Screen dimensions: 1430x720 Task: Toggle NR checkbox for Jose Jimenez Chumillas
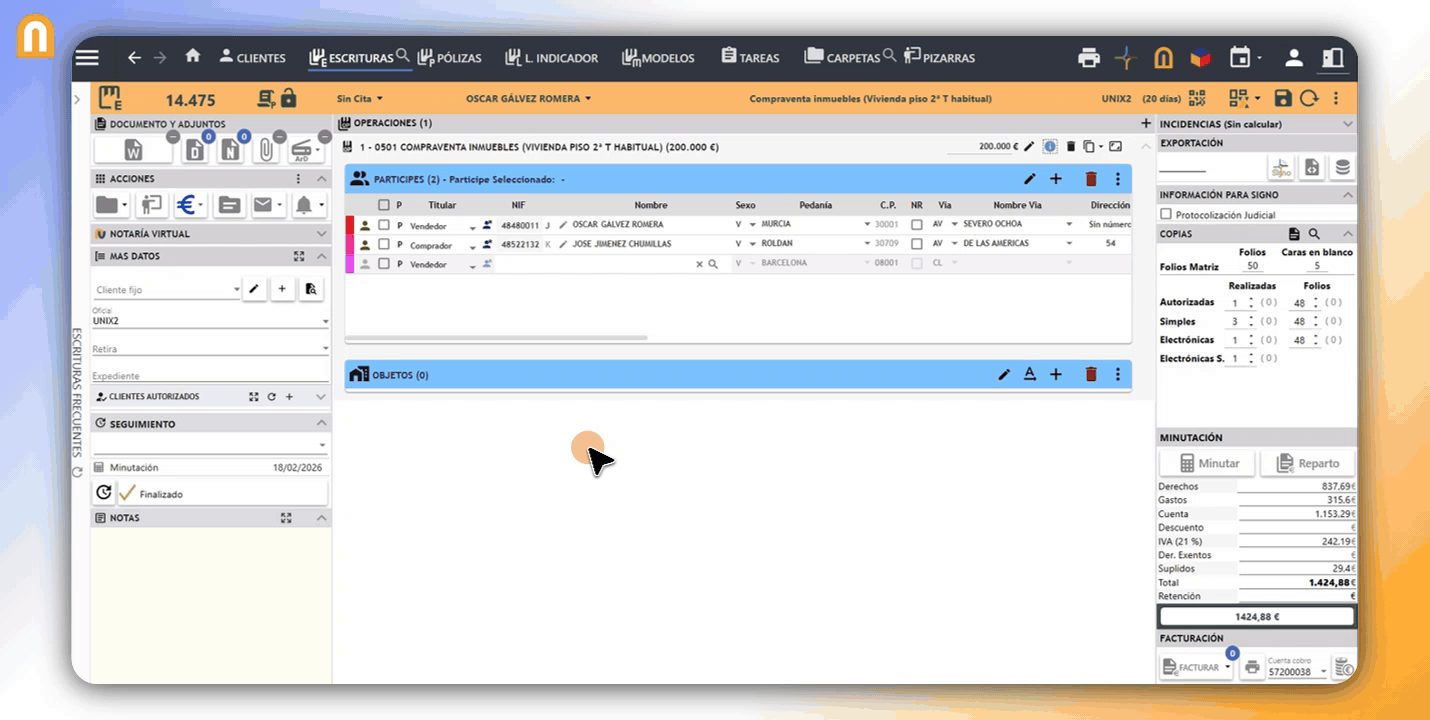(917, 244)
